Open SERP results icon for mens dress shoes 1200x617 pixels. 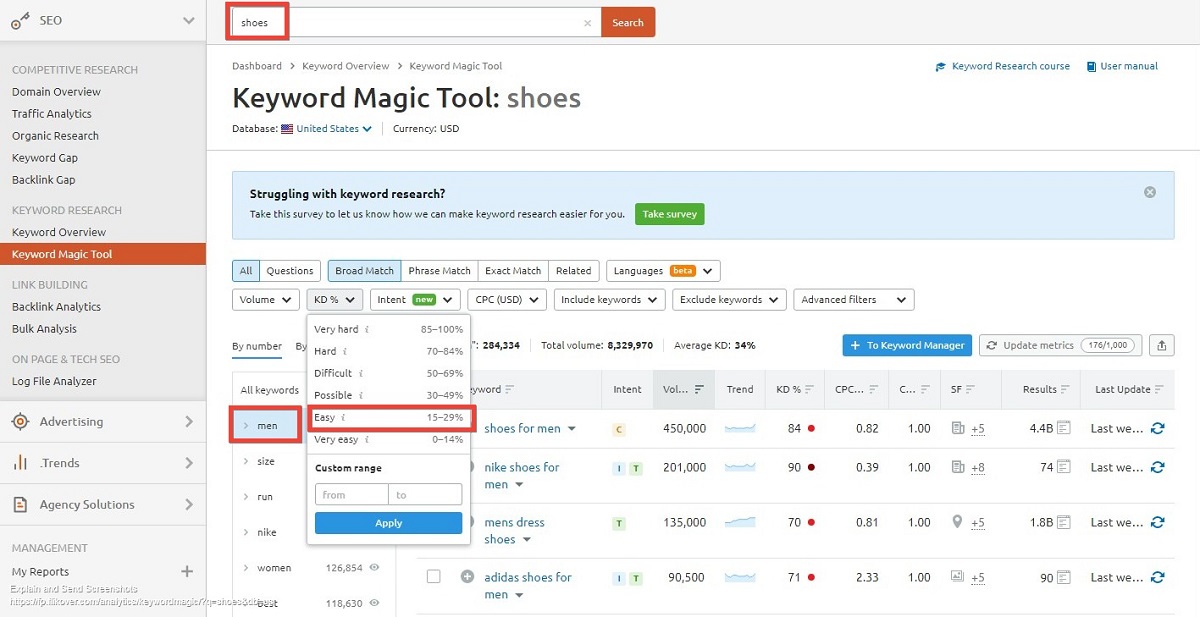1064,522
